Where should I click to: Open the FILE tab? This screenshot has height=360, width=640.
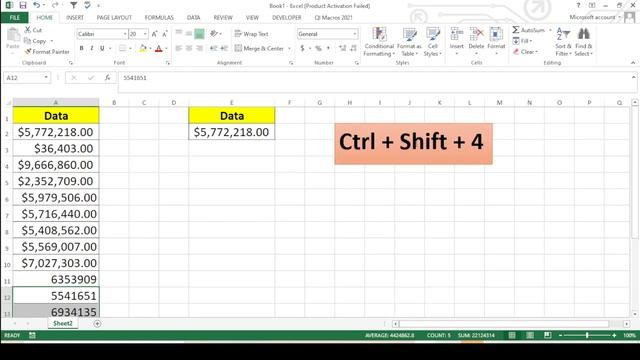pyautogui.click(x=15, y=18)
